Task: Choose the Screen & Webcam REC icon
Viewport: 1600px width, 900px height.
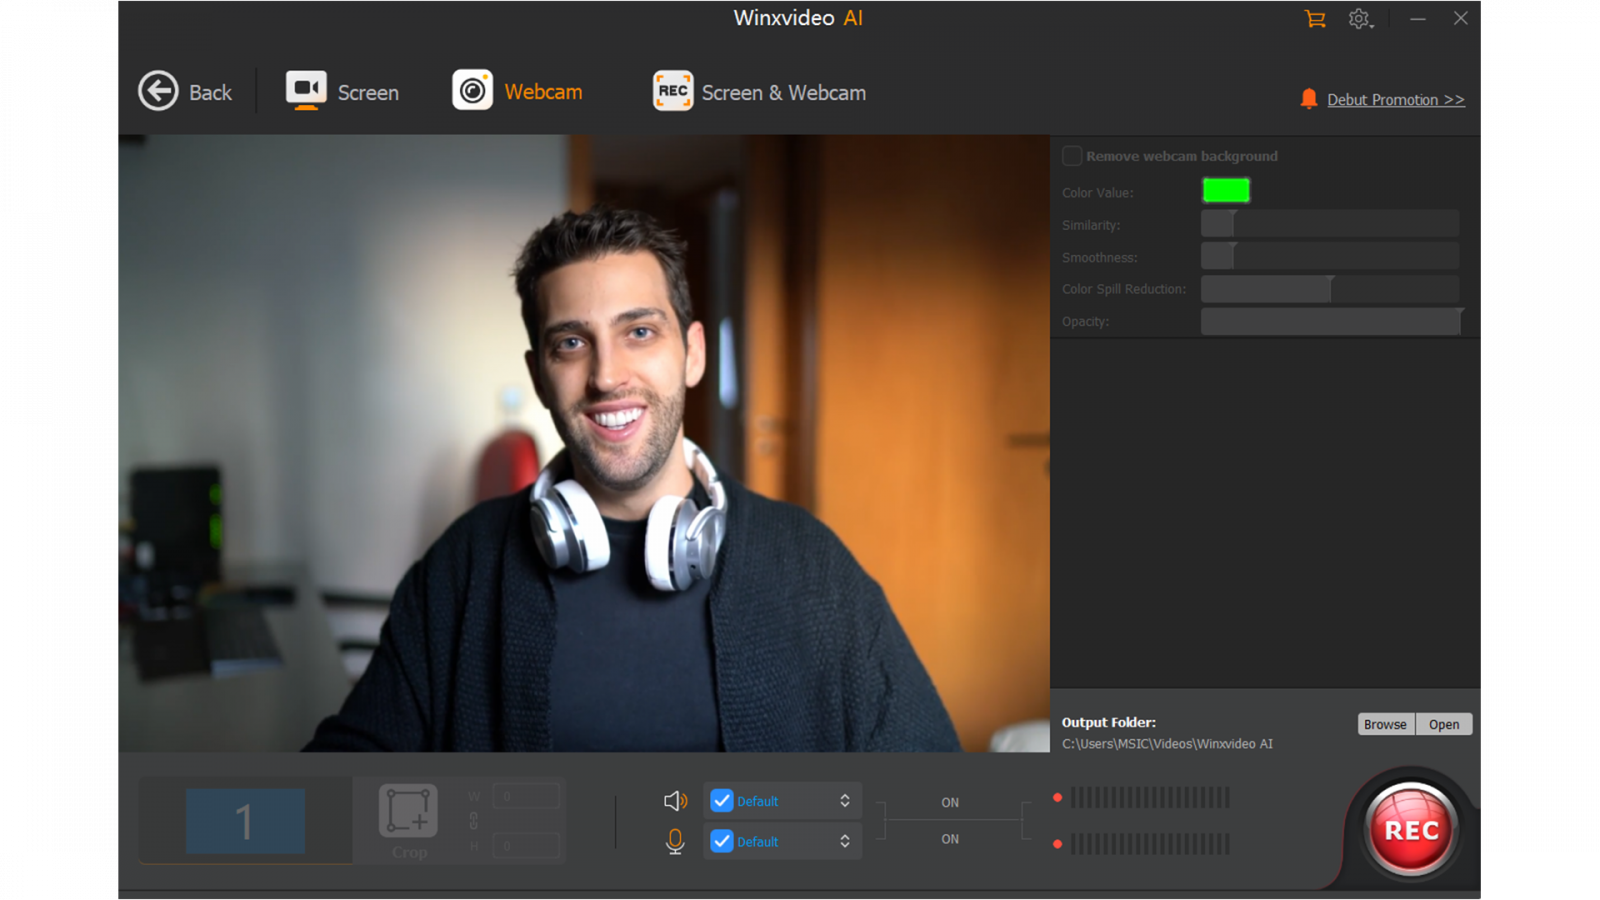Action: (673, 91)
